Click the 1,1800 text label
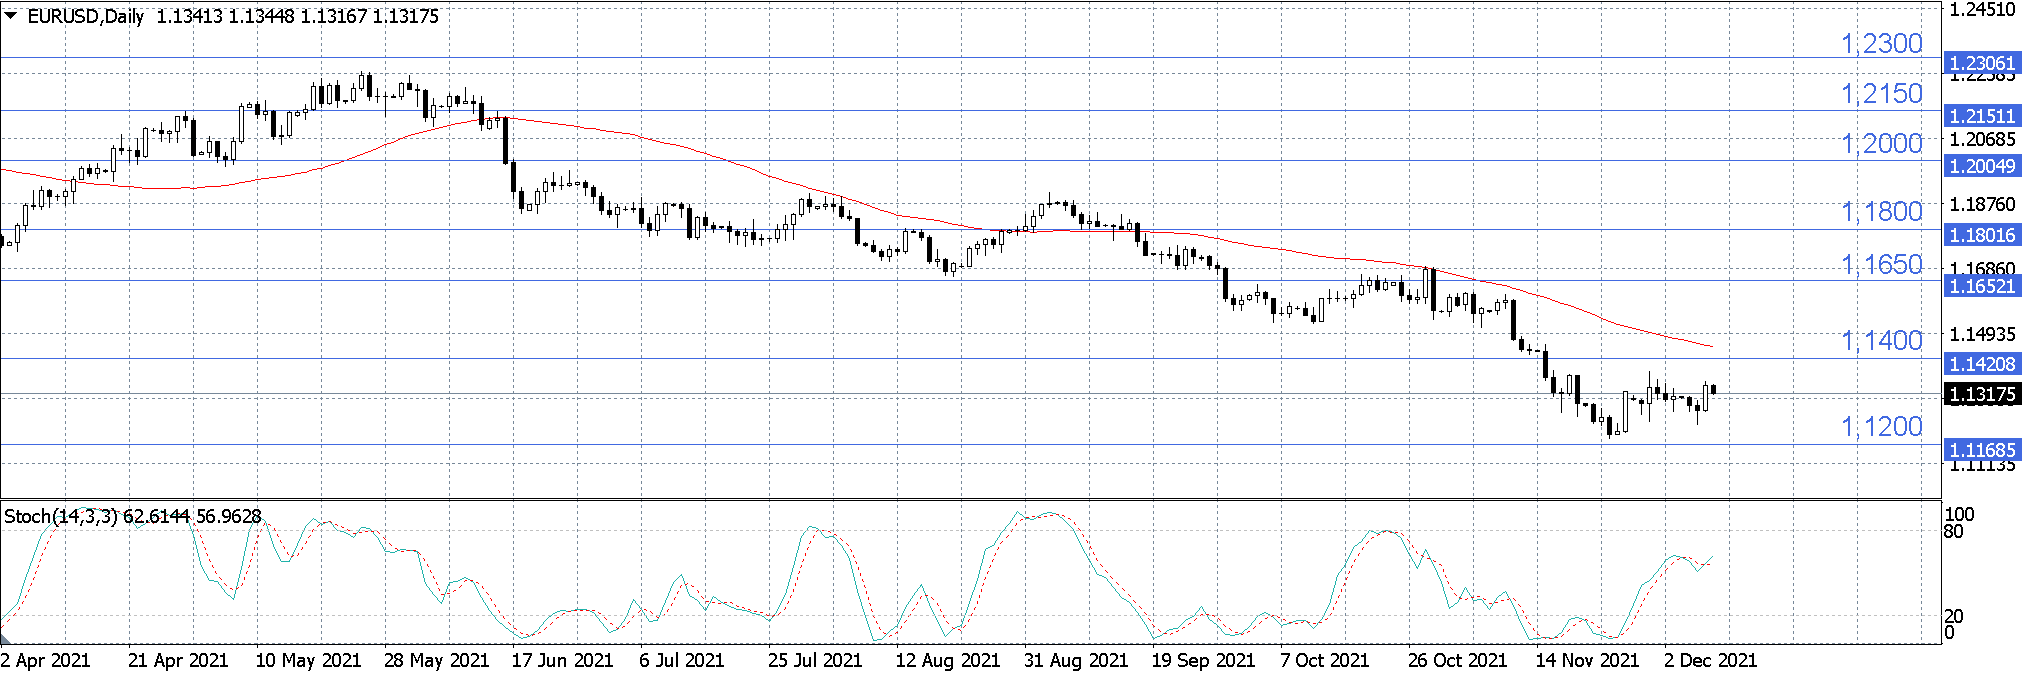Image resolution: width=2028 pixels, height=674 pixels. click(1881, 212)
